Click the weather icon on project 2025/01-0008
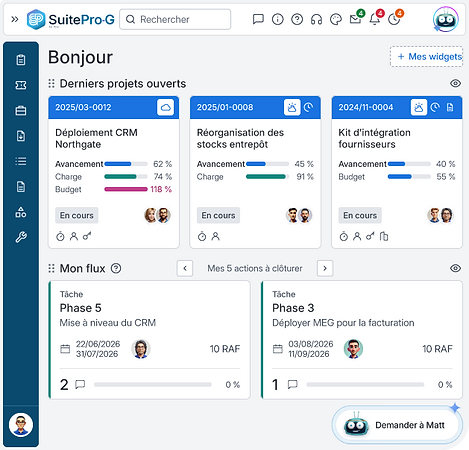The width and height of the screenshot is (469, 450). 292,107
